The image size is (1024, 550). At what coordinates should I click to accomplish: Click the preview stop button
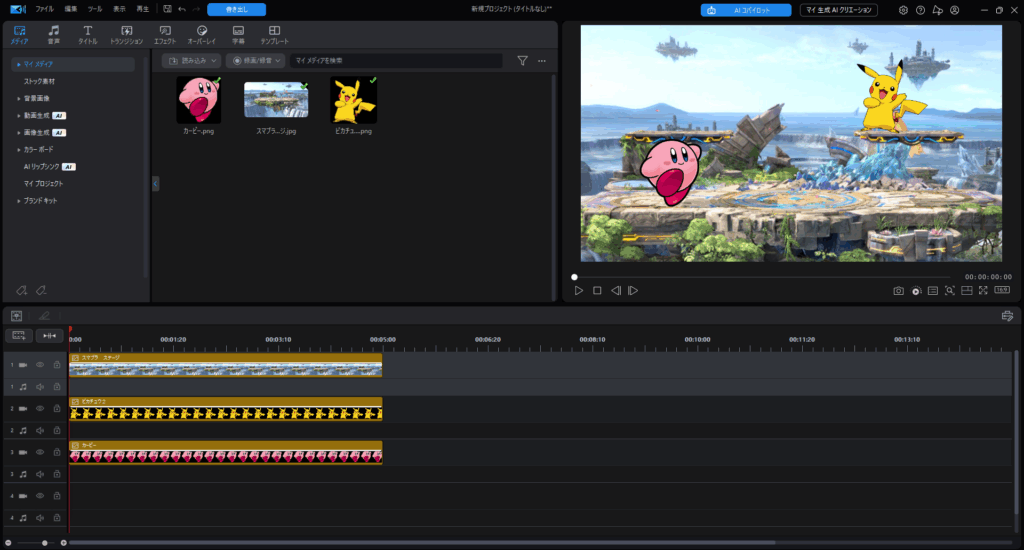click(597, 291)
